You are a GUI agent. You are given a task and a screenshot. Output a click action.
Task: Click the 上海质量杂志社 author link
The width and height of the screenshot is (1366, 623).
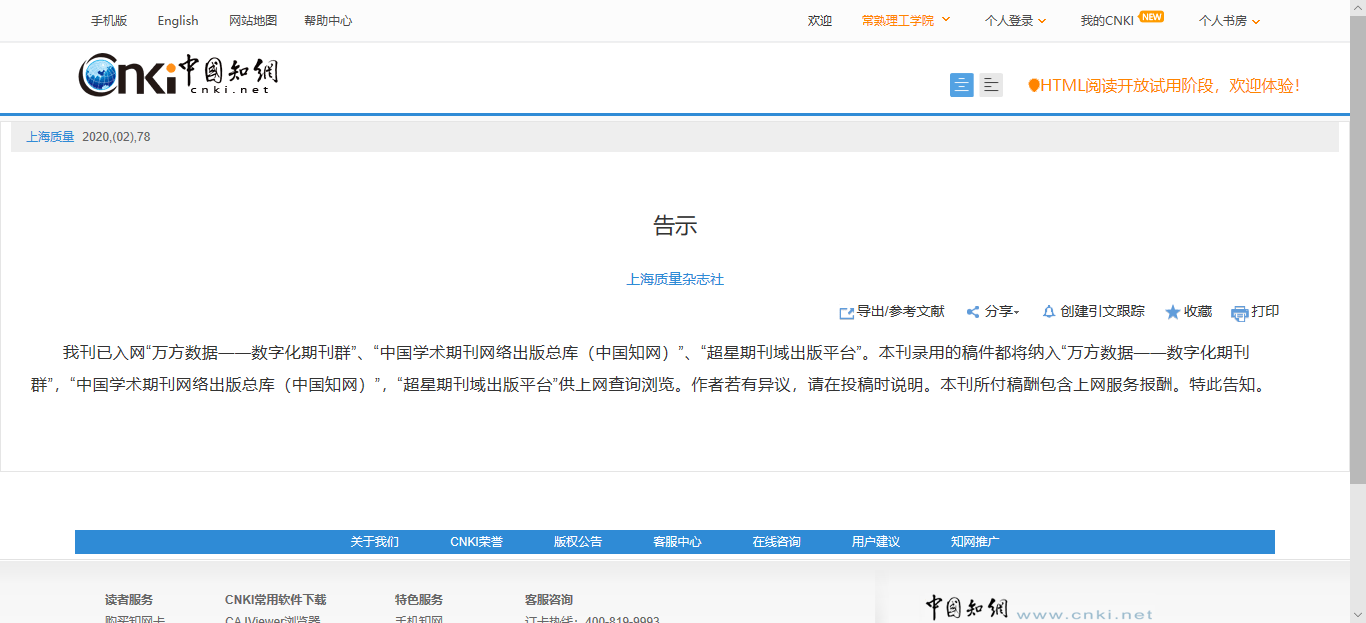(x=675, y=280)
